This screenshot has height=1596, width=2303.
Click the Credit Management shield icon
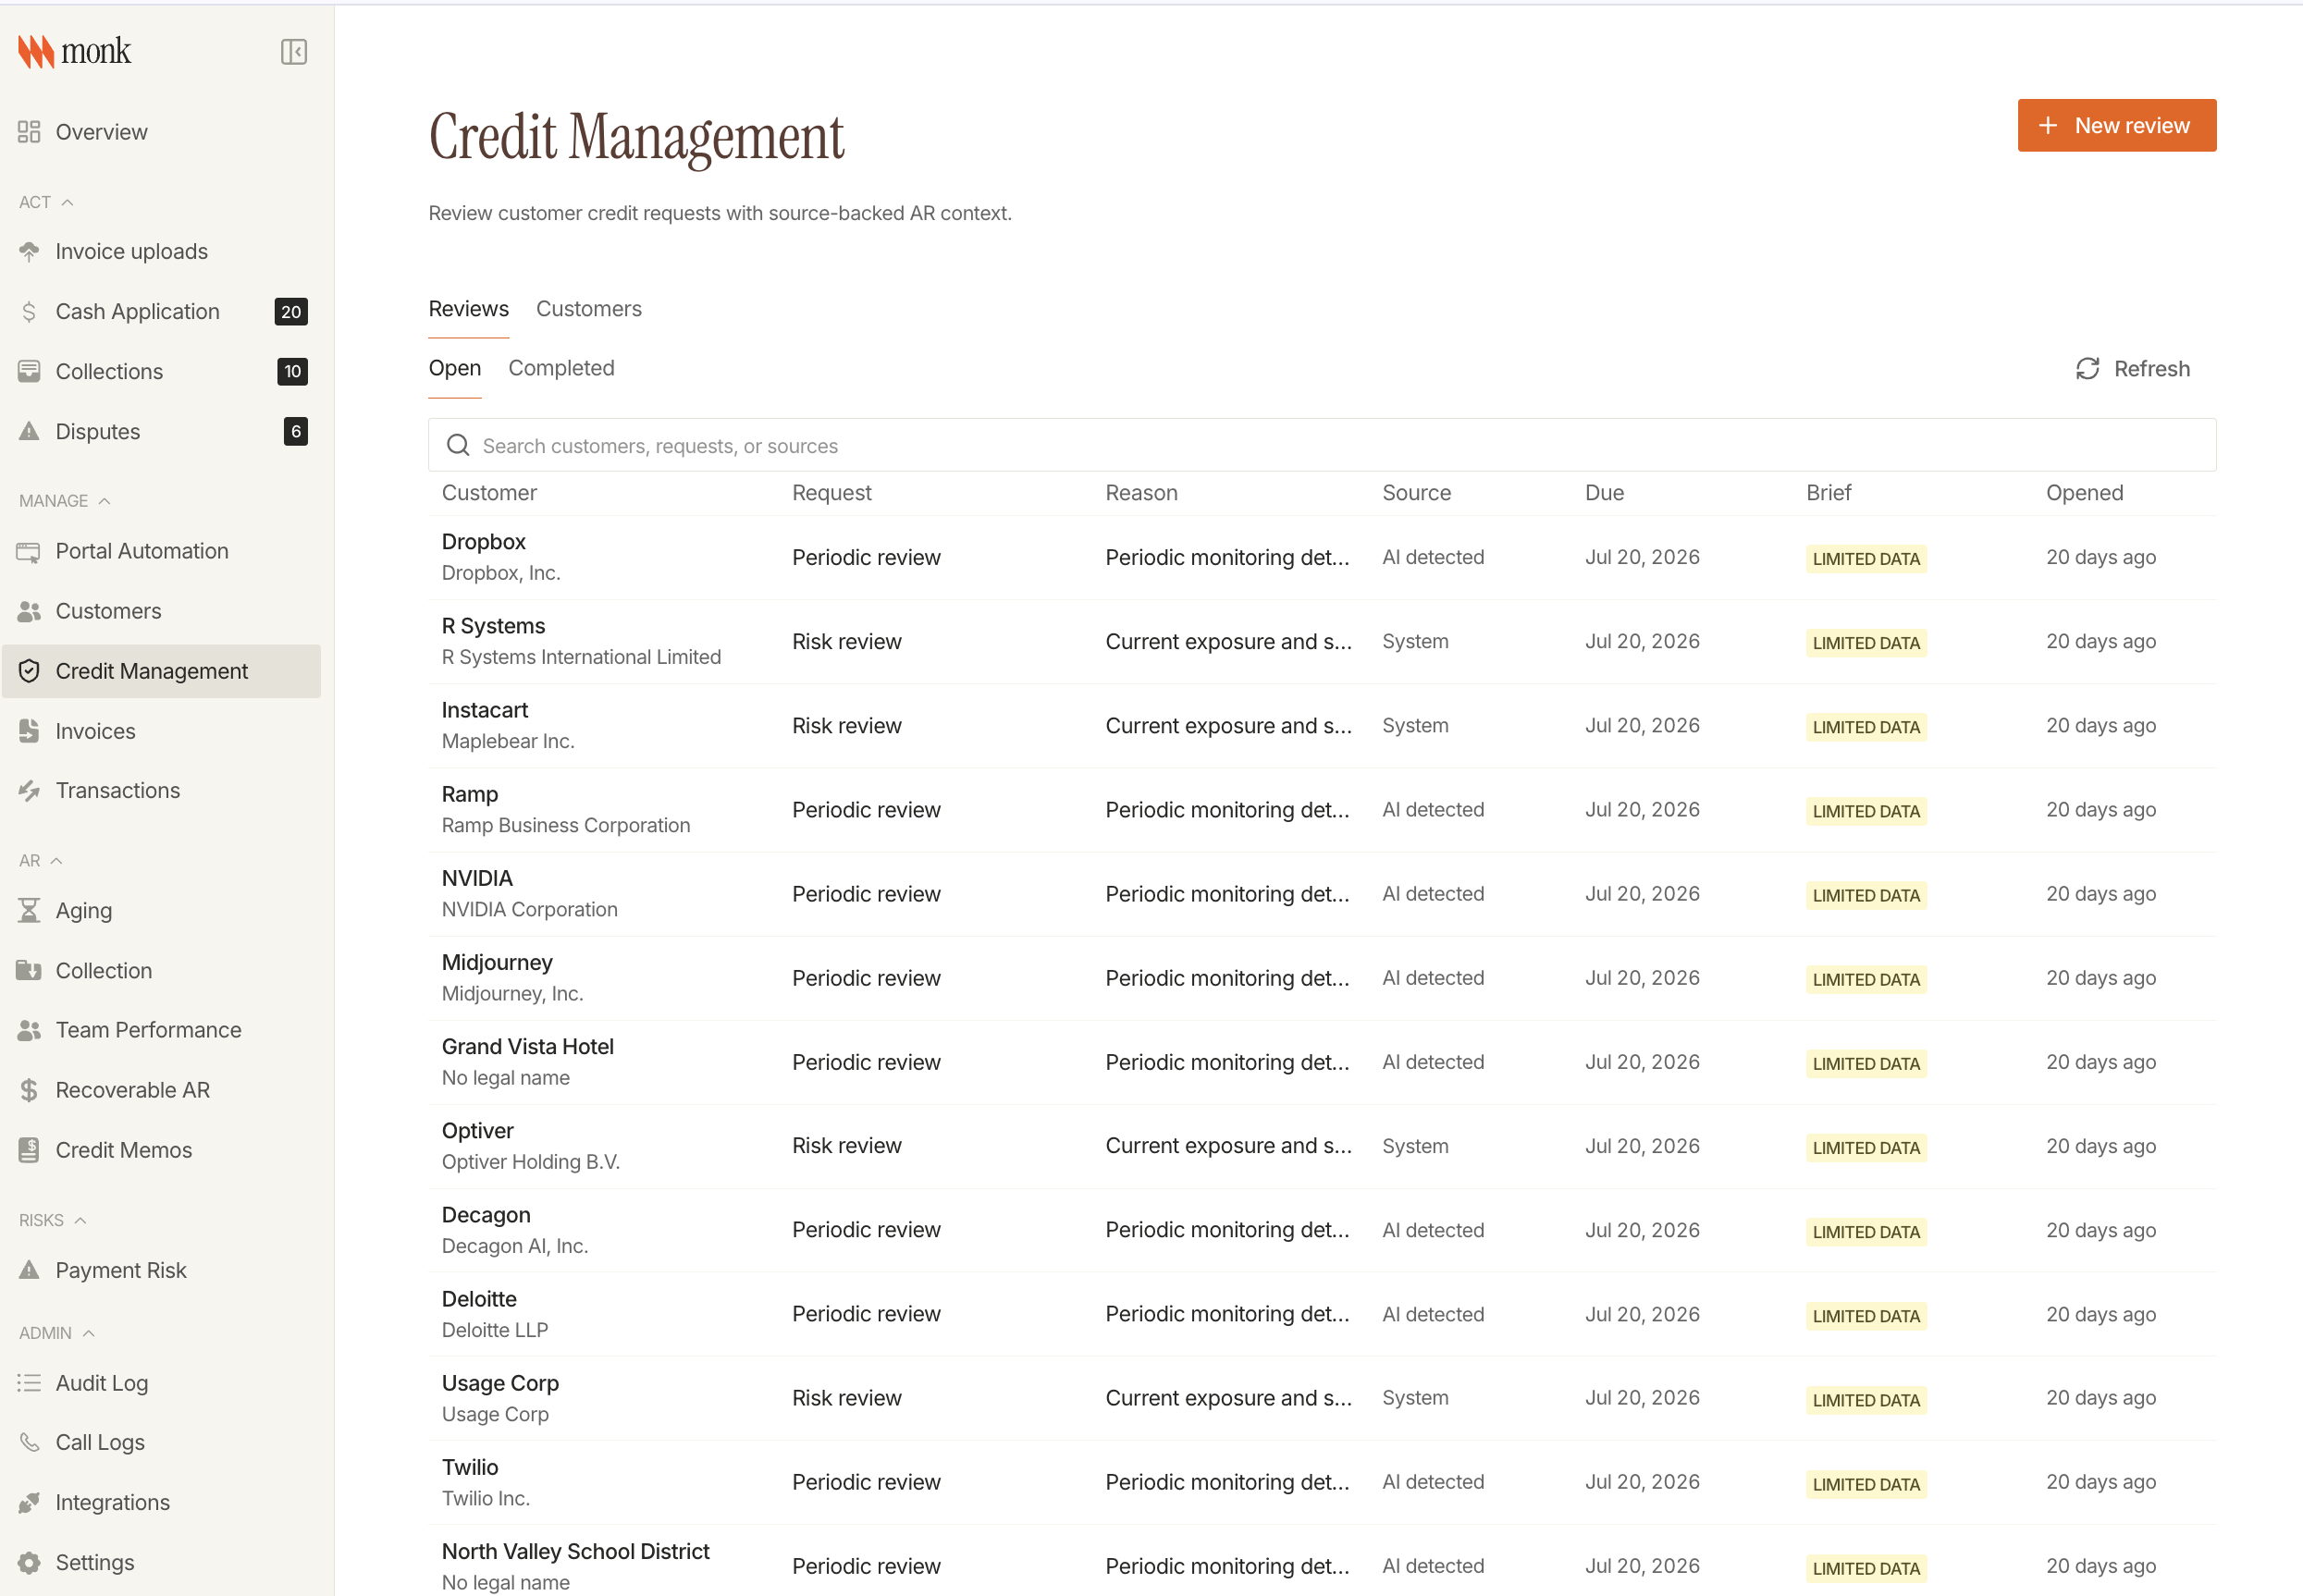pyautogui.click(x=29, y=671)
